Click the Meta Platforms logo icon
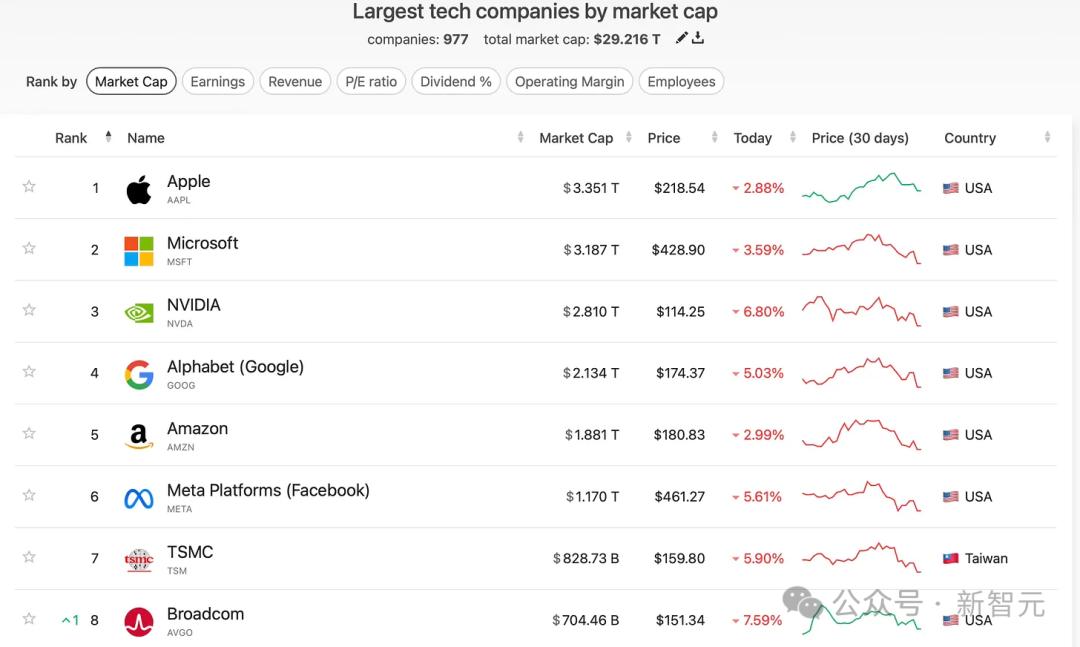Image resolution: width=1080 pixels, height=647 pixels. point(139,498)
